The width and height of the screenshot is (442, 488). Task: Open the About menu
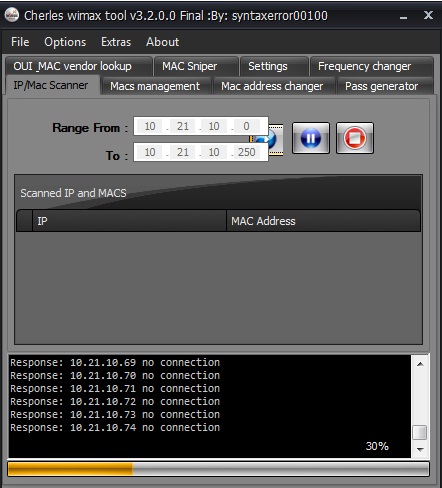point(162,42)
